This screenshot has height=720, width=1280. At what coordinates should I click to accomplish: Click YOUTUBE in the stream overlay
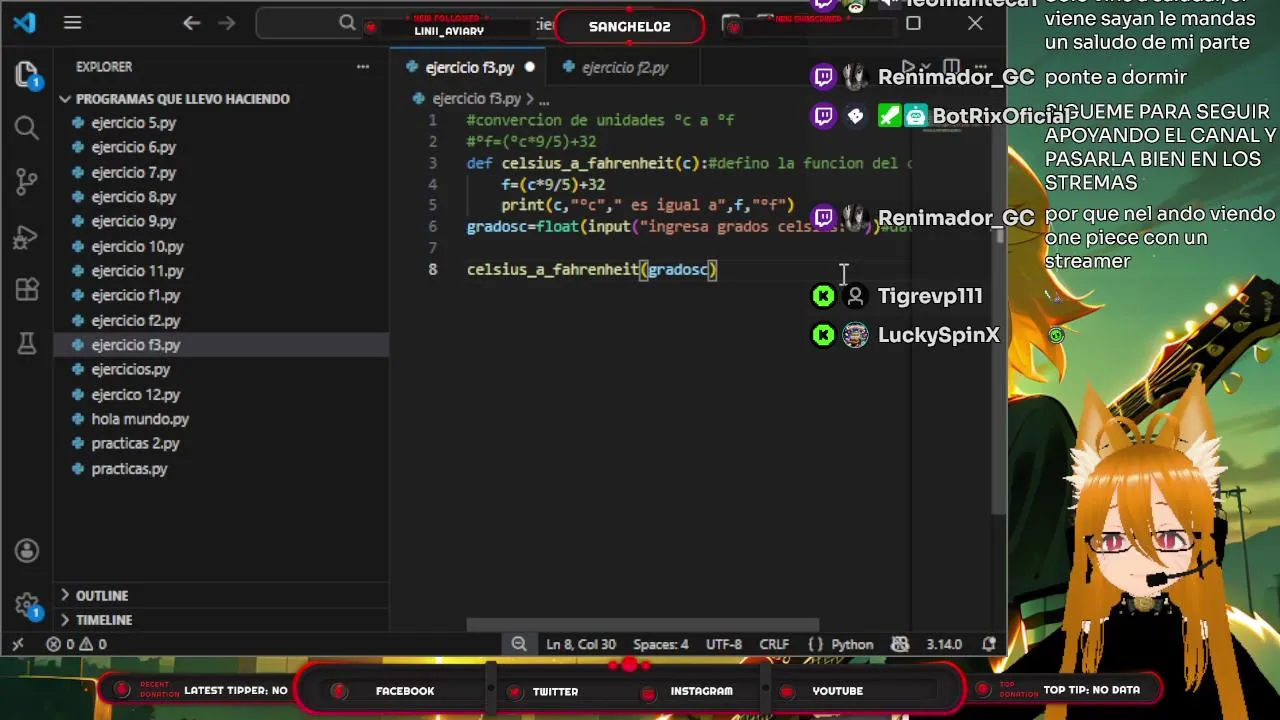[837, 691]
